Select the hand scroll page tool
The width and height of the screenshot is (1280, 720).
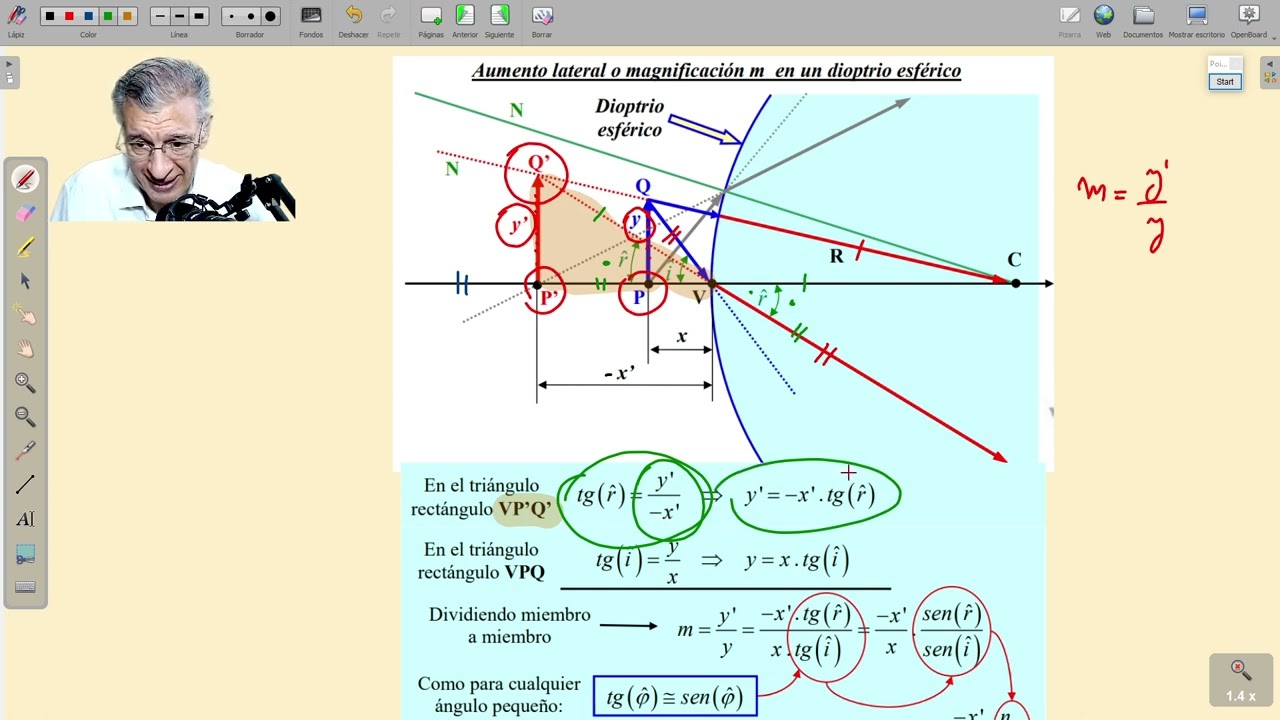point(25,349)
